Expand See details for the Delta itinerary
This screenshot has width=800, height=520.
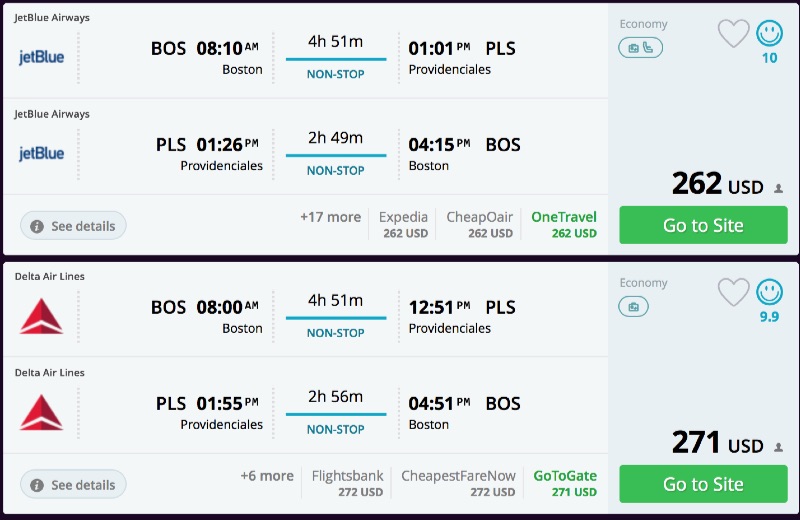(73, 485)
